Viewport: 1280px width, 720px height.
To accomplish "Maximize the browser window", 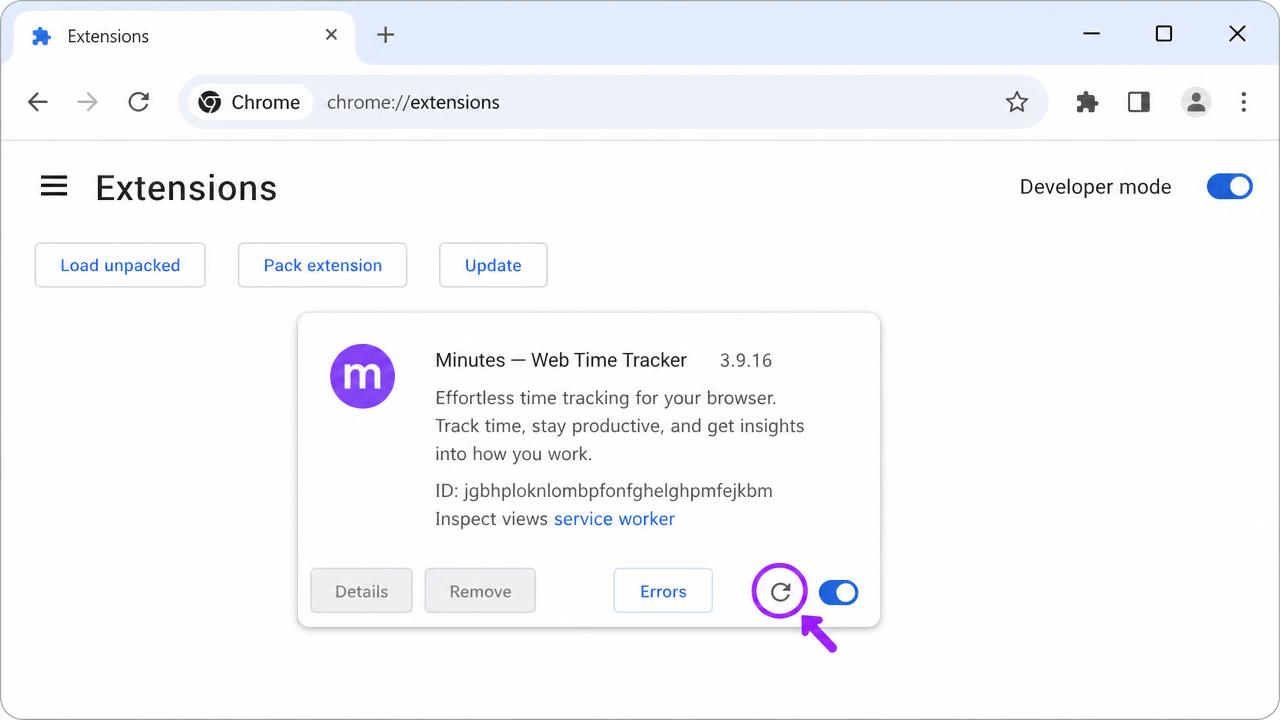I will [1164, 34].
